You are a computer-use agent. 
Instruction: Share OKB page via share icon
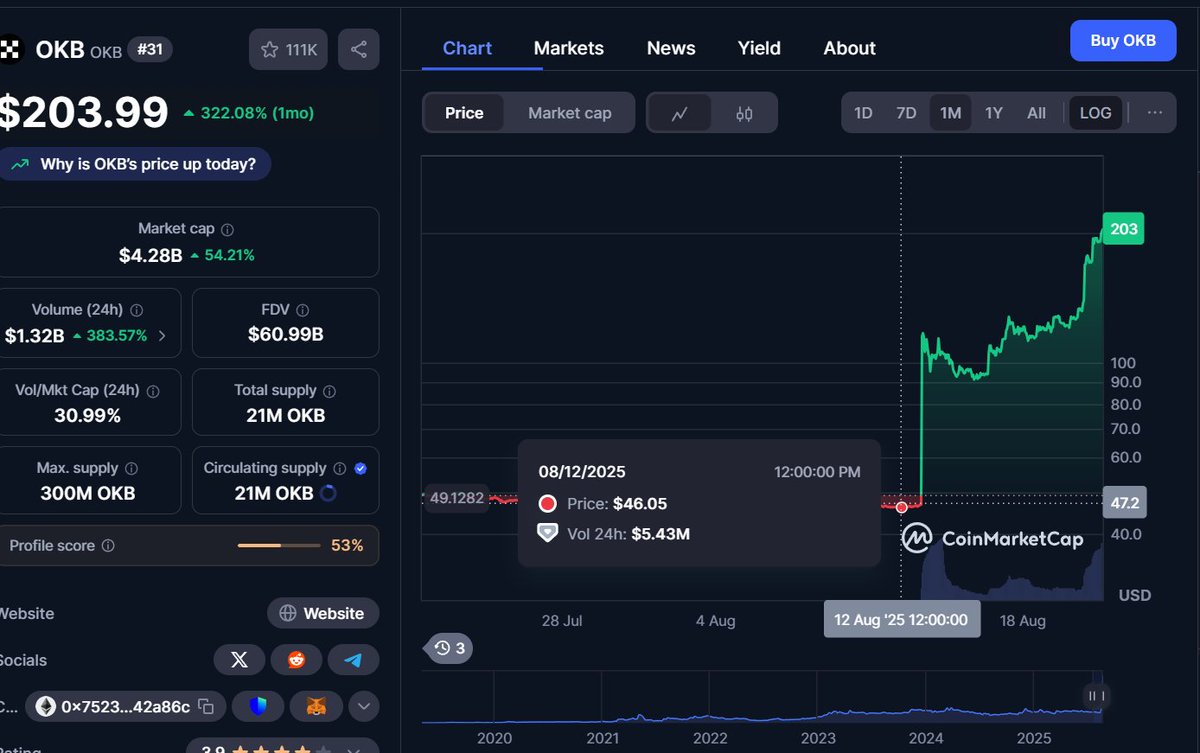click(x=358, y=49)
